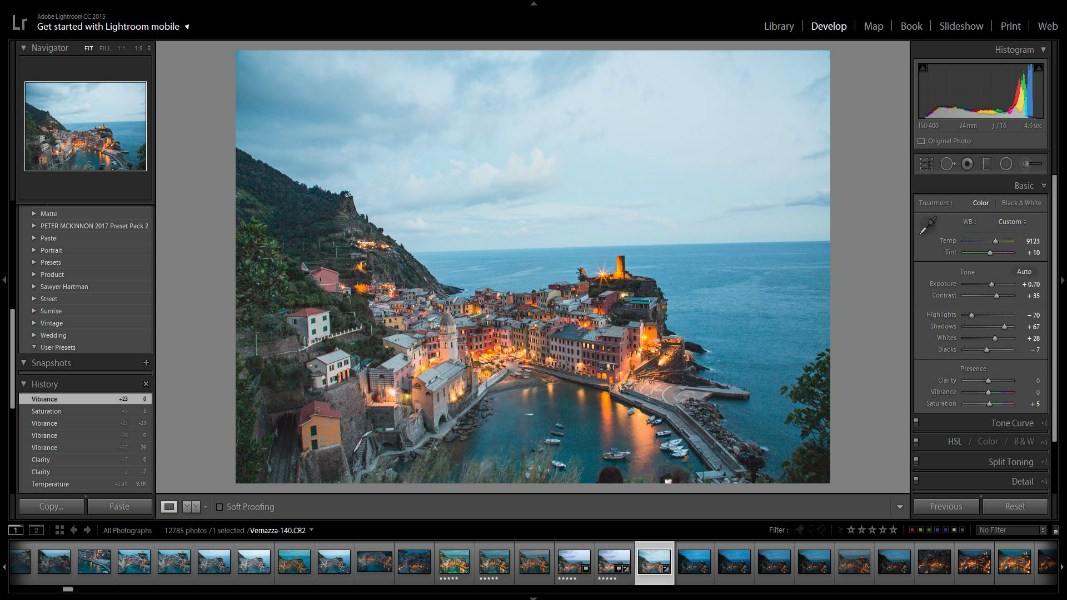Add a new snapshot with plus icon
Viewport: 1067px width, 600px height.
(146, 363)
